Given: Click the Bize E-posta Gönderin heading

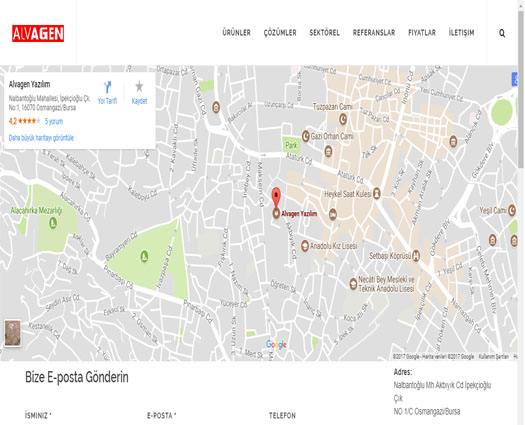Looking at the screenshot, I should click(x=77, y=377).
